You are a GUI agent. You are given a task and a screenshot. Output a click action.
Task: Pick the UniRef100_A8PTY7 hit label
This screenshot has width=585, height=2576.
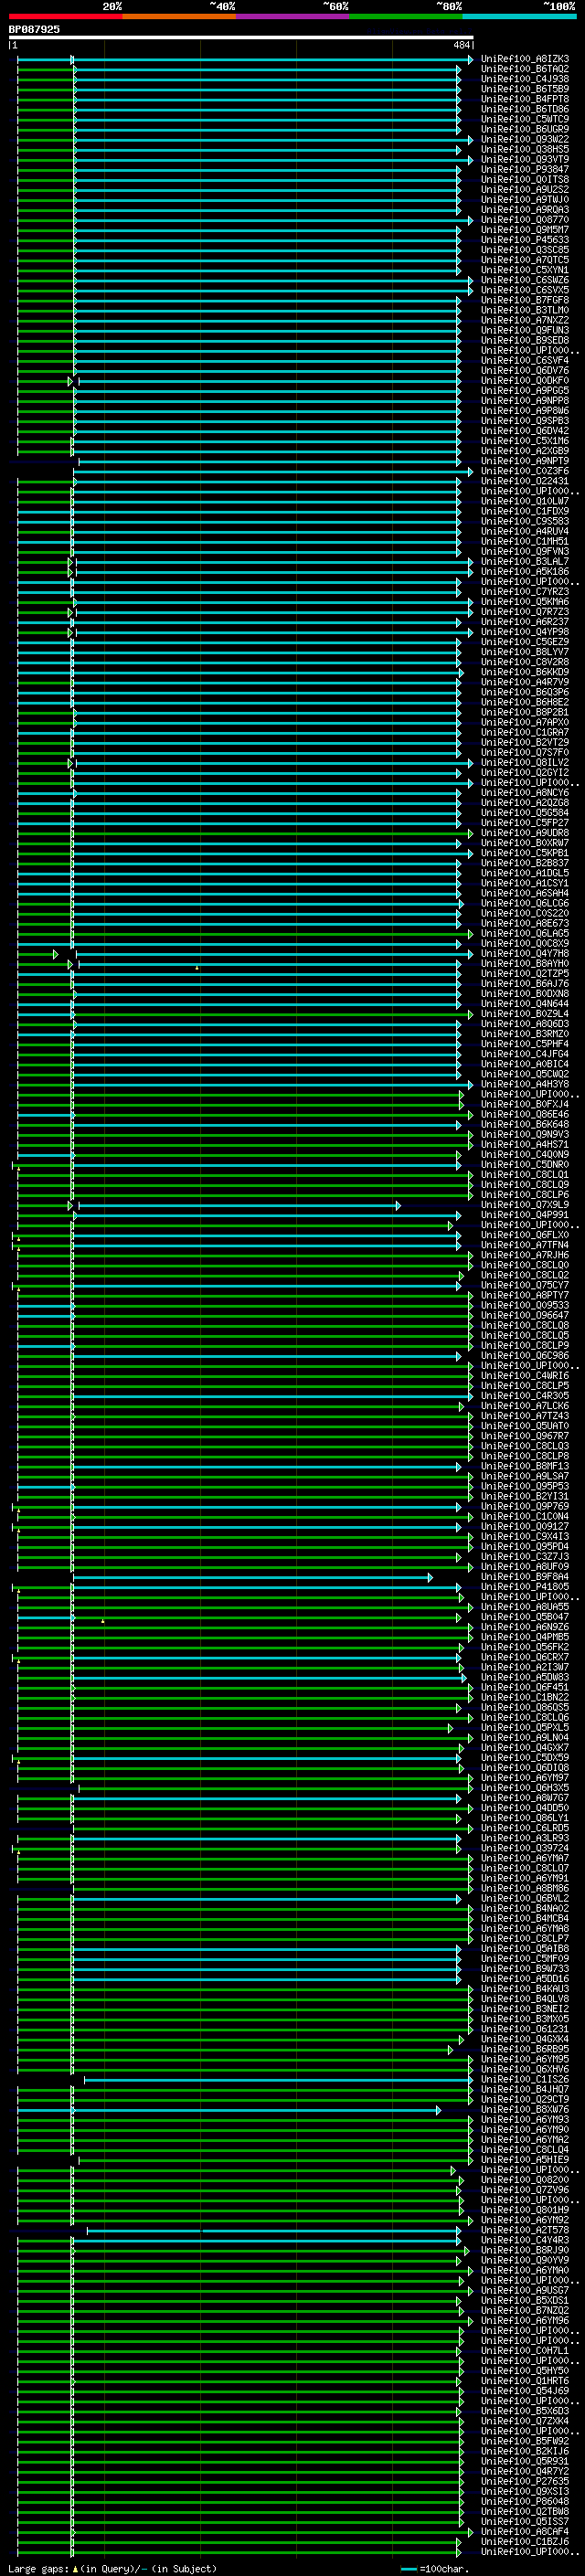(x=525, y=1295)
